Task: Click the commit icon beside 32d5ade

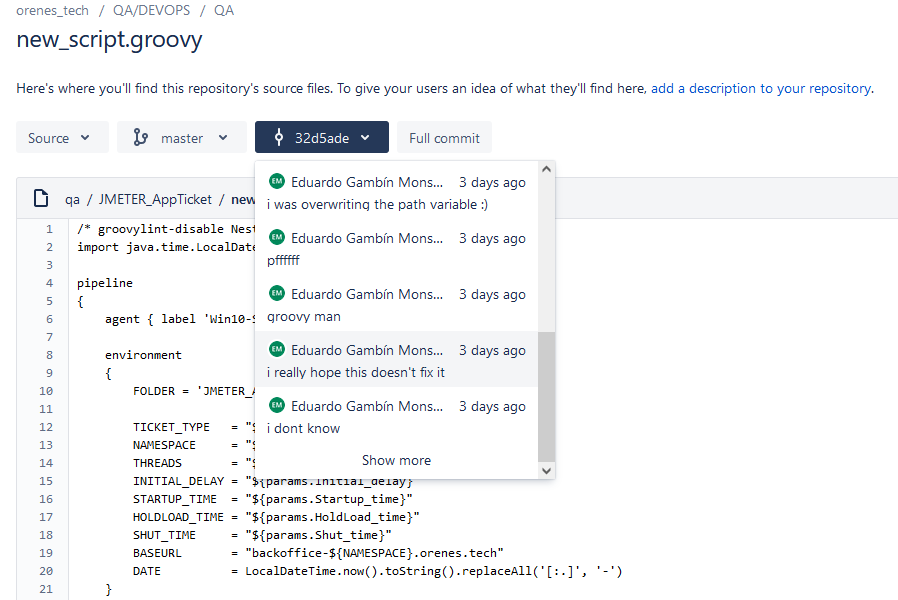Action: point(279,137)
